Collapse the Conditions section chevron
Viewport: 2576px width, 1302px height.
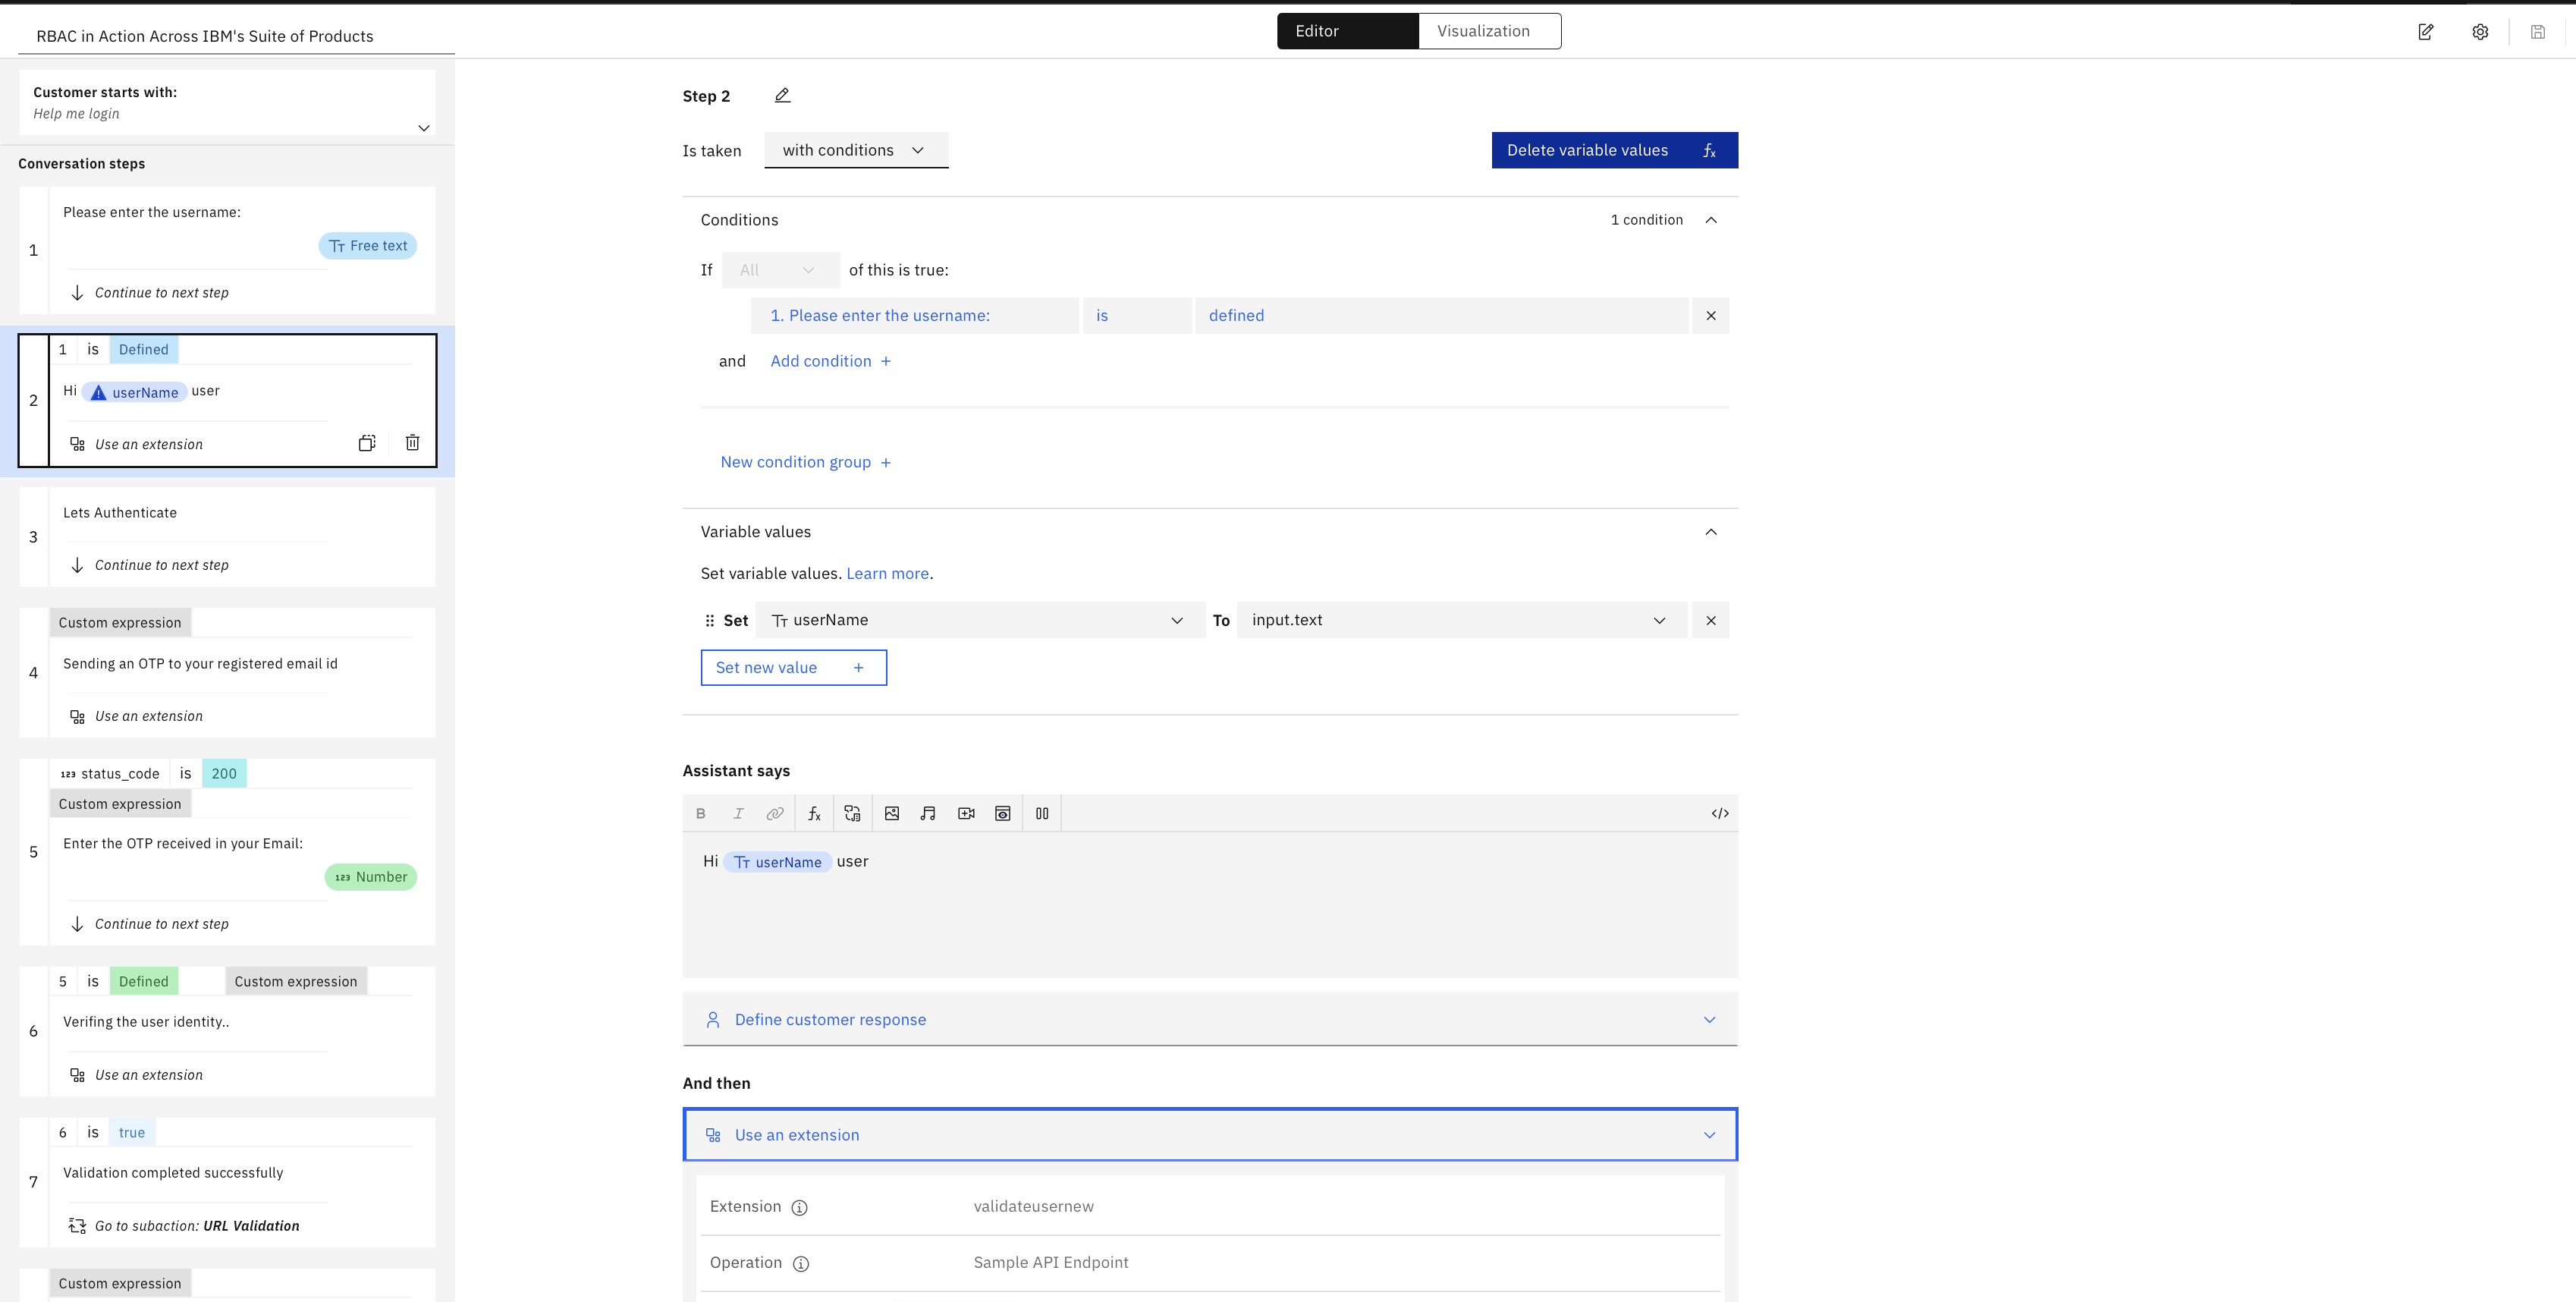(x=1711, y=219)
